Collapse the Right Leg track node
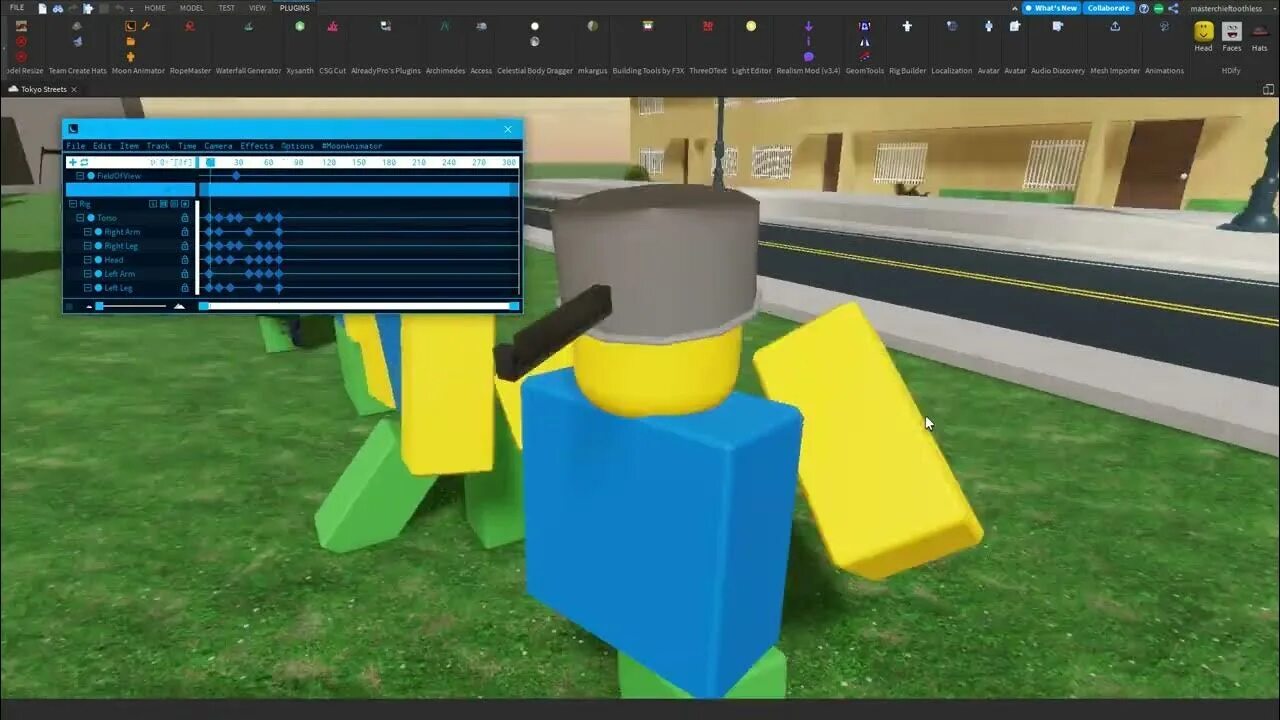 88,246
